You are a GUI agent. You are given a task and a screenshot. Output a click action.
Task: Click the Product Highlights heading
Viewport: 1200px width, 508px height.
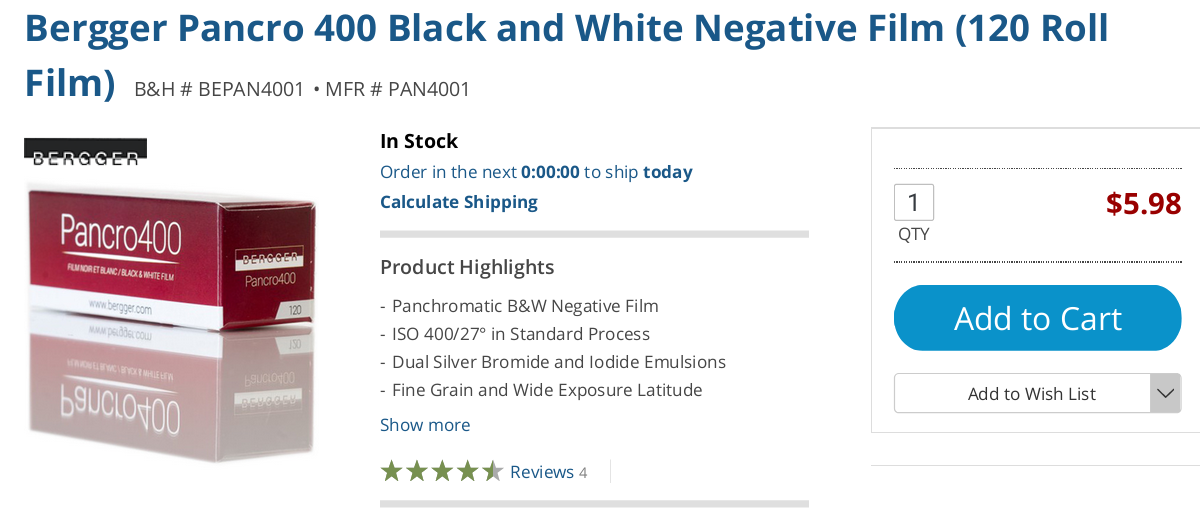pyautogui.click(x=467, y=267)
